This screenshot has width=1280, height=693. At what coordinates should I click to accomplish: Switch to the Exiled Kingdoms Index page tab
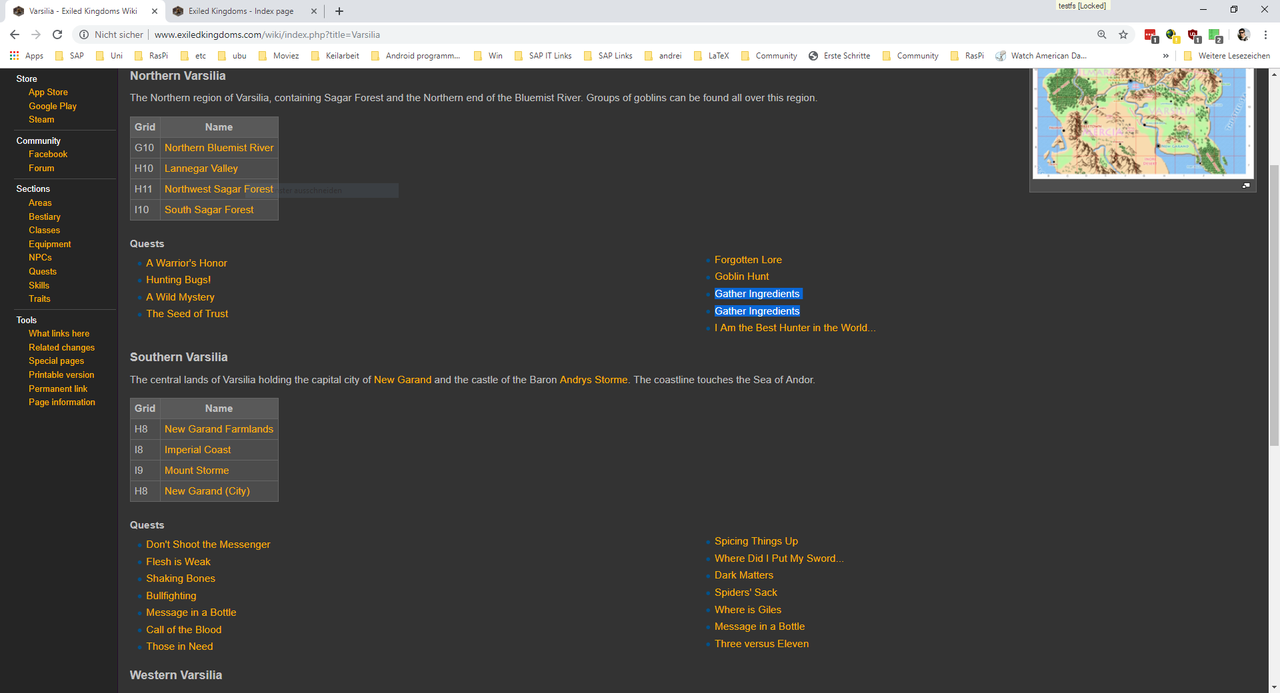pos(245,11)
